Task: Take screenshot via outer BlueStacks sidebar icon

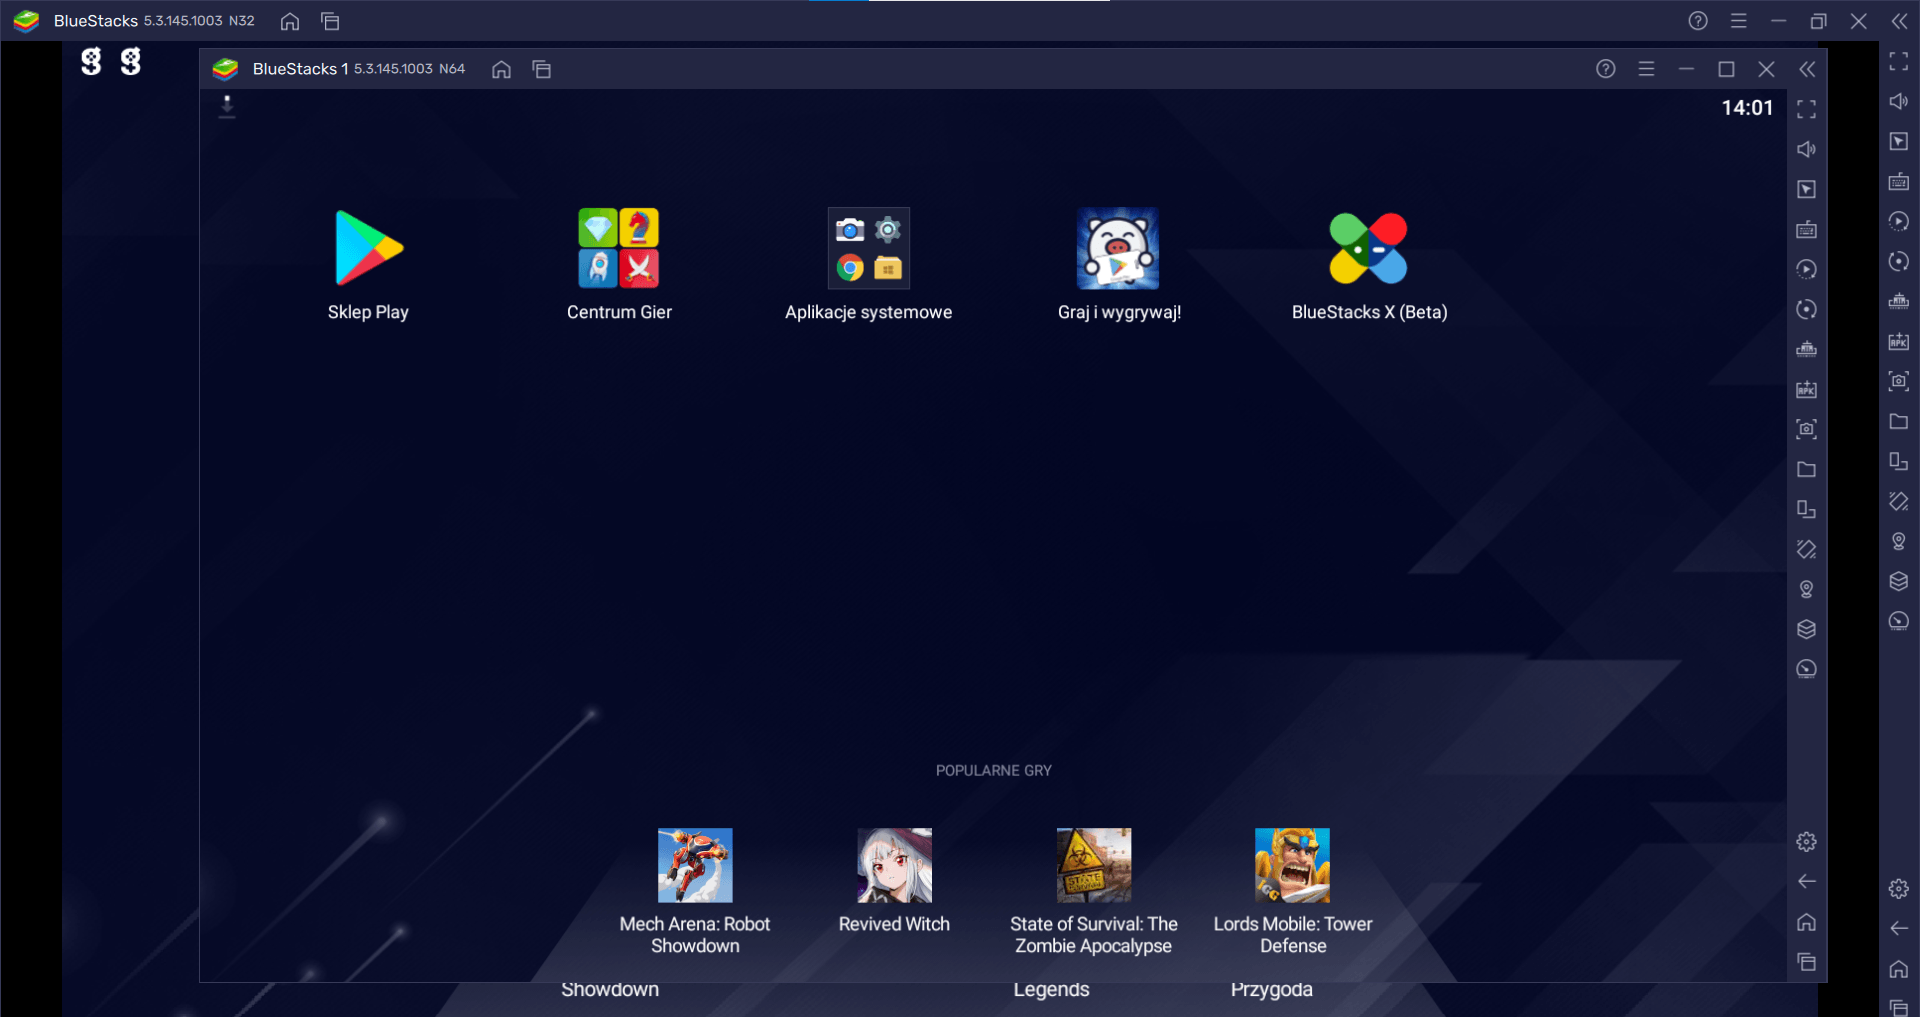Action: [x=1898, y=381]
